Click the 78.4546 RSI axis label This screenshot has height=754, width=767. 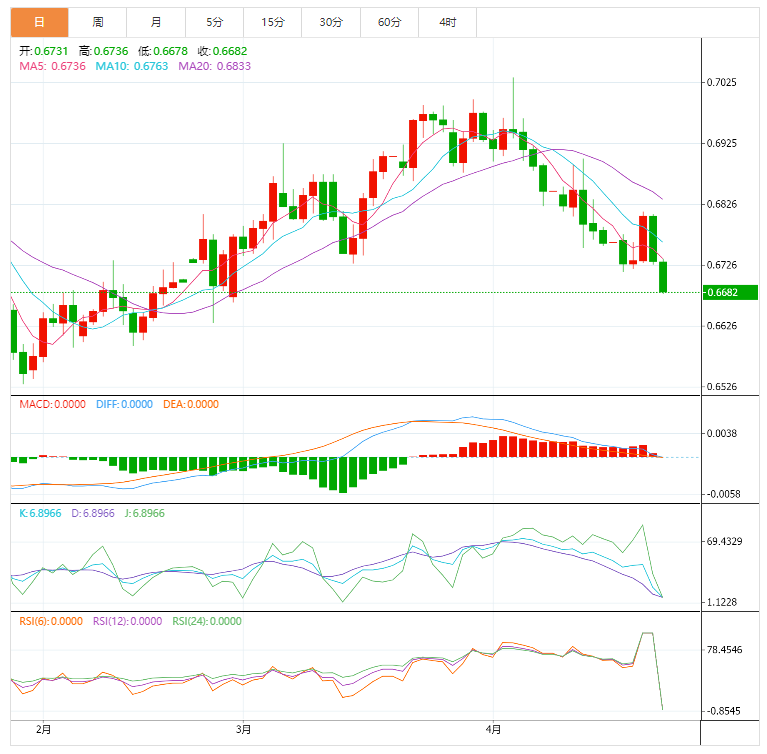(x=724, y=650)
